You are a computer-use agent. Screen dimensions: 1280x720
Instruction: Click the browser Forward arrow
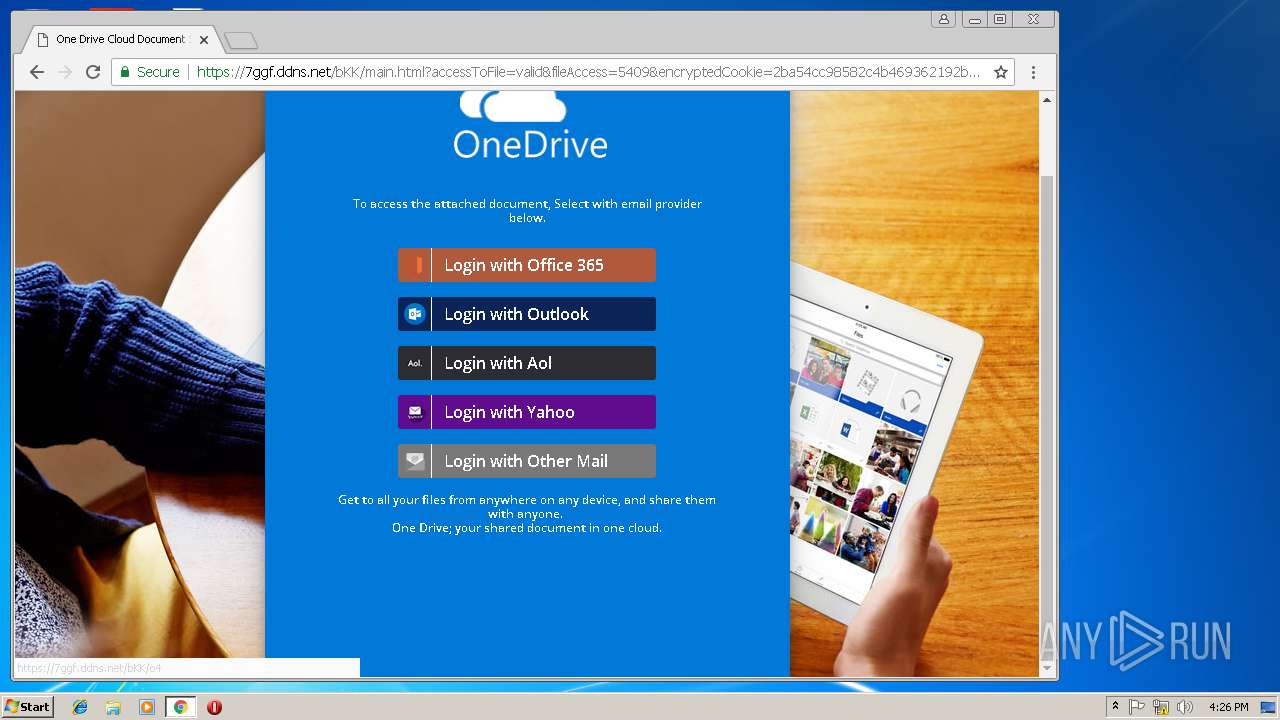click(x=65, y=72)
